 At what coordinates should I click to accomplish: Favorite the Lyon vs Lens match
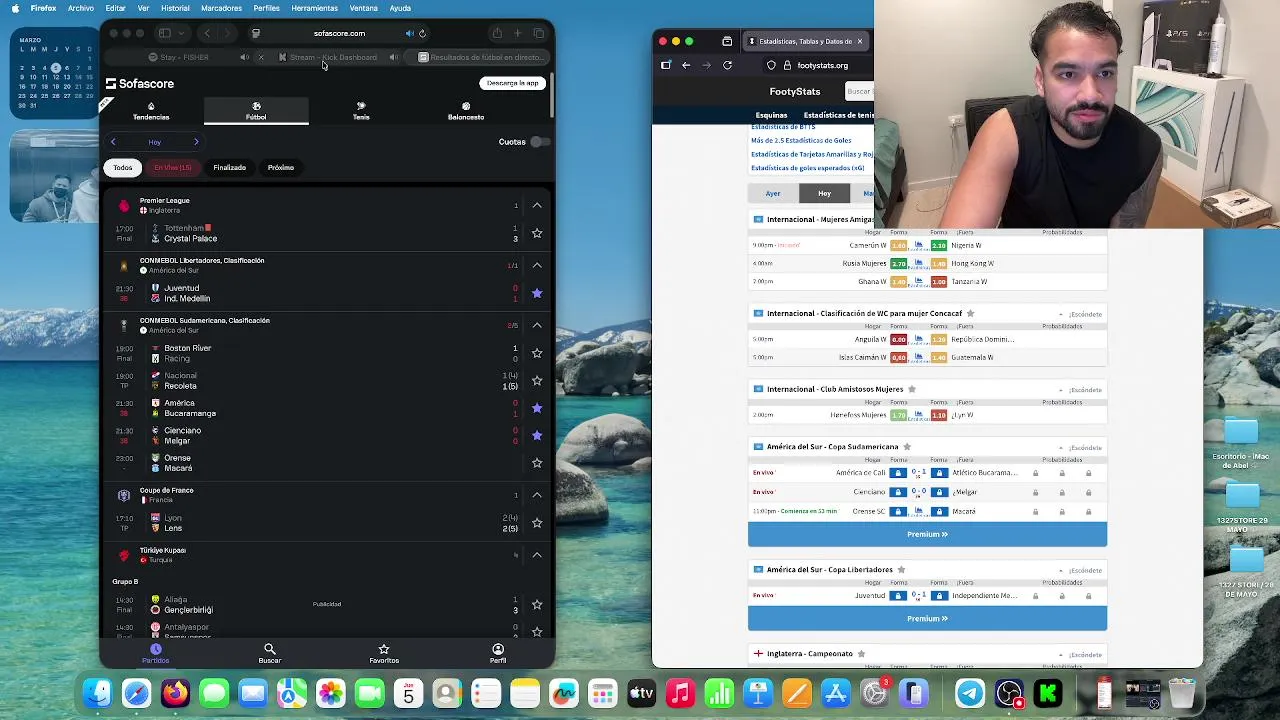click(x=537, y=523)
